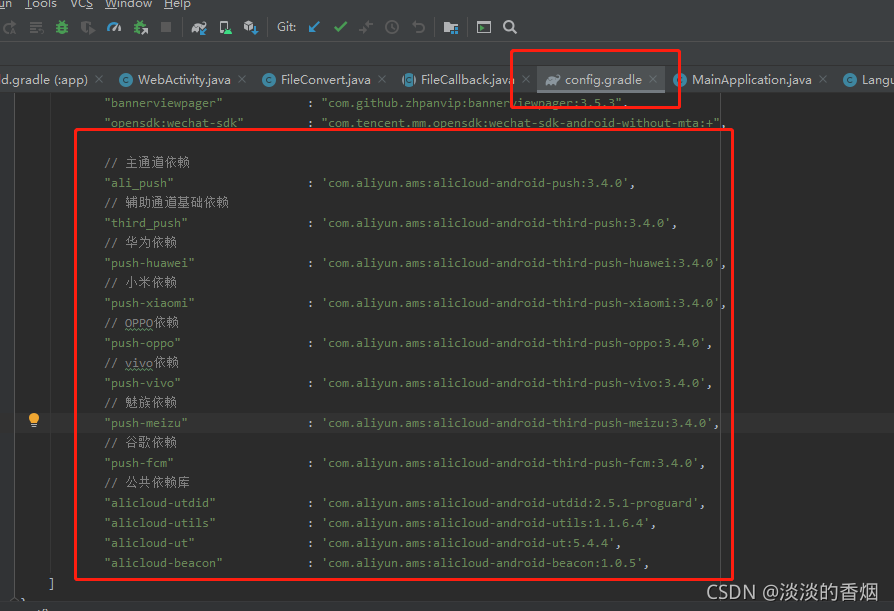The width and height of the screenshot is (894, 611).
Task: Sync project with Gradle files
Action: coord(199,27)
